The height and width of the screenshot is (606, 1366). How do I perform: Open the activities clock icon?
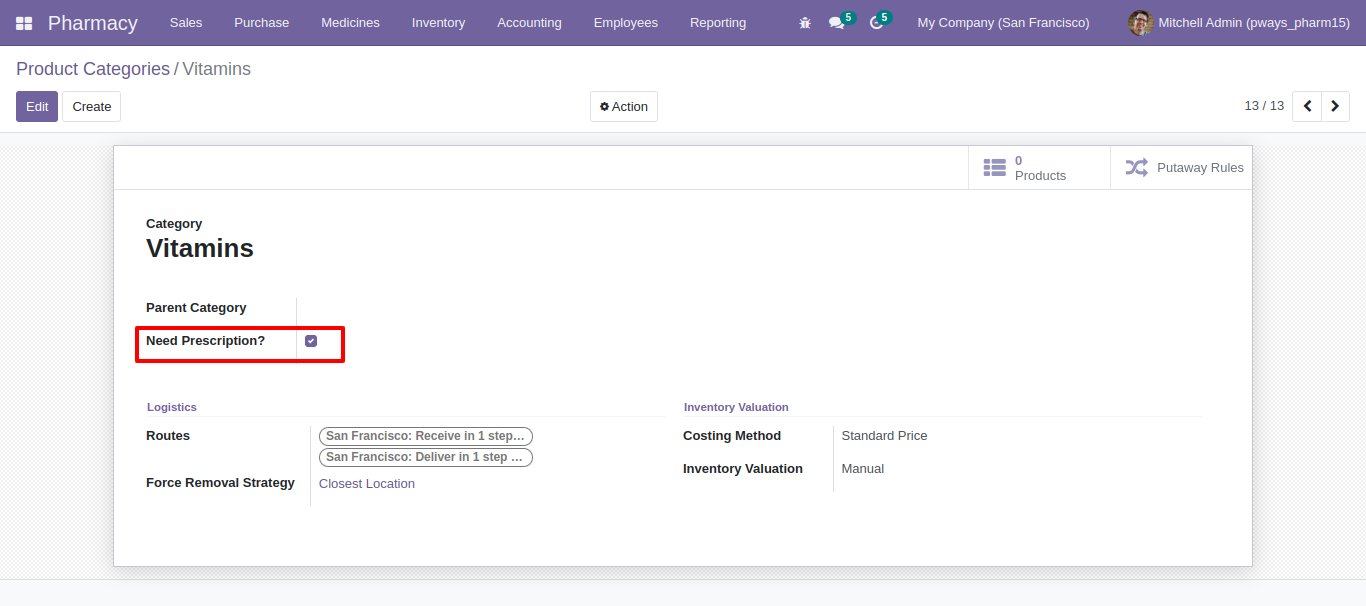[x=876, y=23]
